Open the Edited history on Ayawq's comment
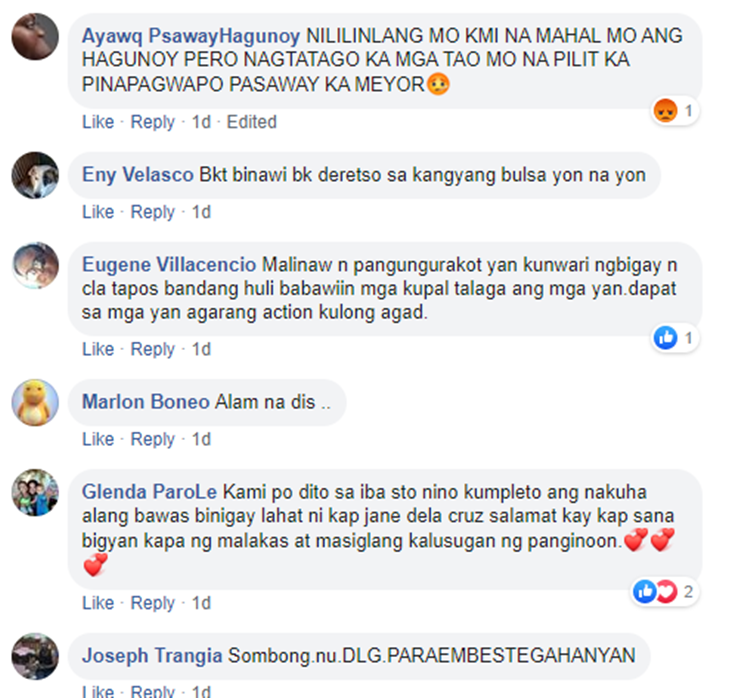 pyautogui.click(x=252, y=122)
